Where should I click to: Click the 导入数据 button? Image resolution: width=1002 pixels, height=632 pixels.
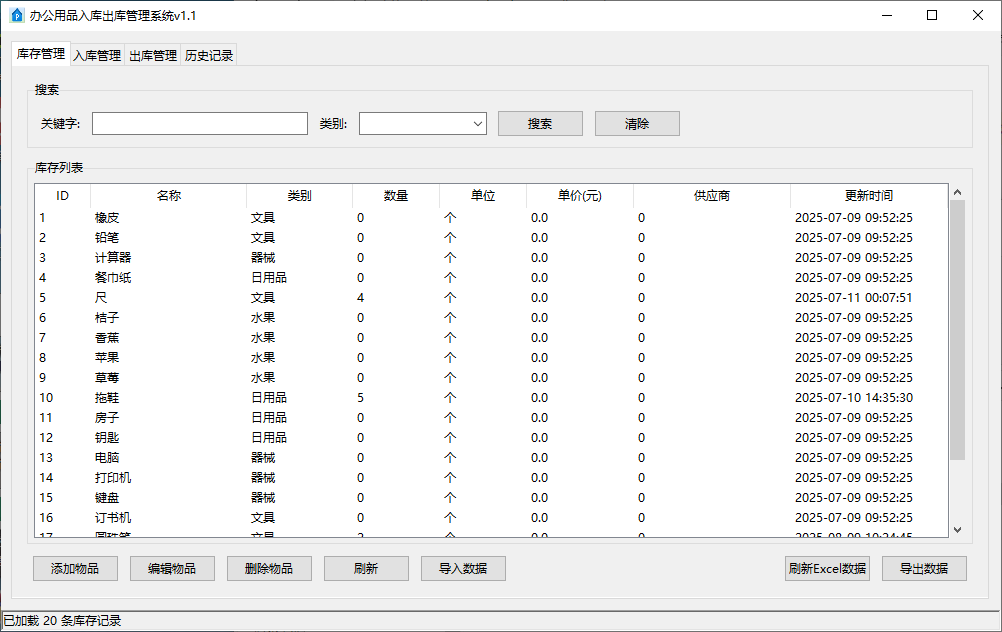pyautogui.click(x=463, y=568)
